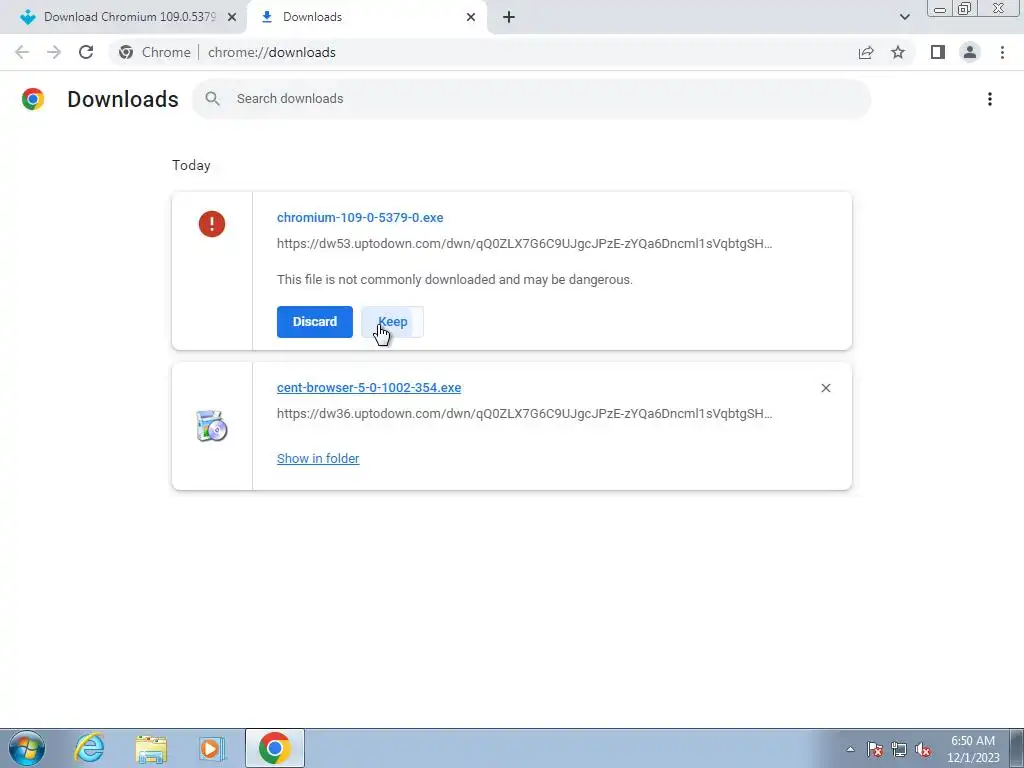Click the network status tray icon

(899, 749)
